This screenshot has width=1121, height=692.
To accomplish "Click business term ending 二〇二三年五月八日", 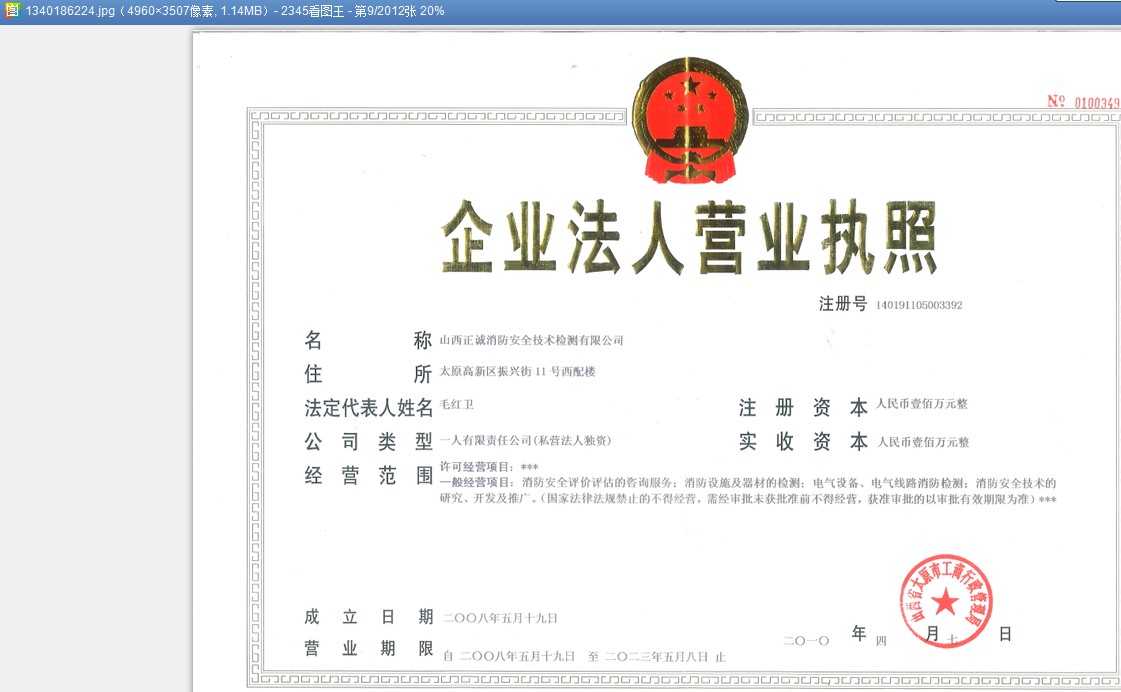I will tap(657, 656).
